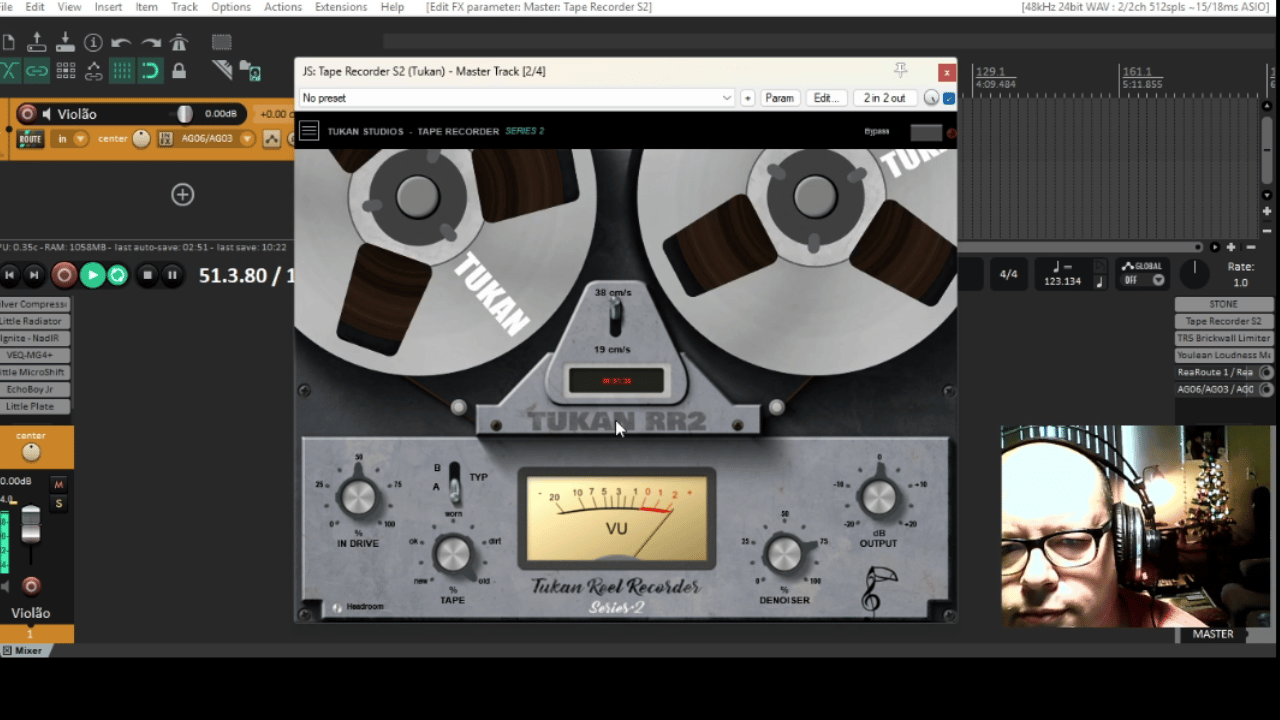Viewport: 1280px width, 720px height.
Task: Open ROUTE button on Violão track
Action: [30, 139]
